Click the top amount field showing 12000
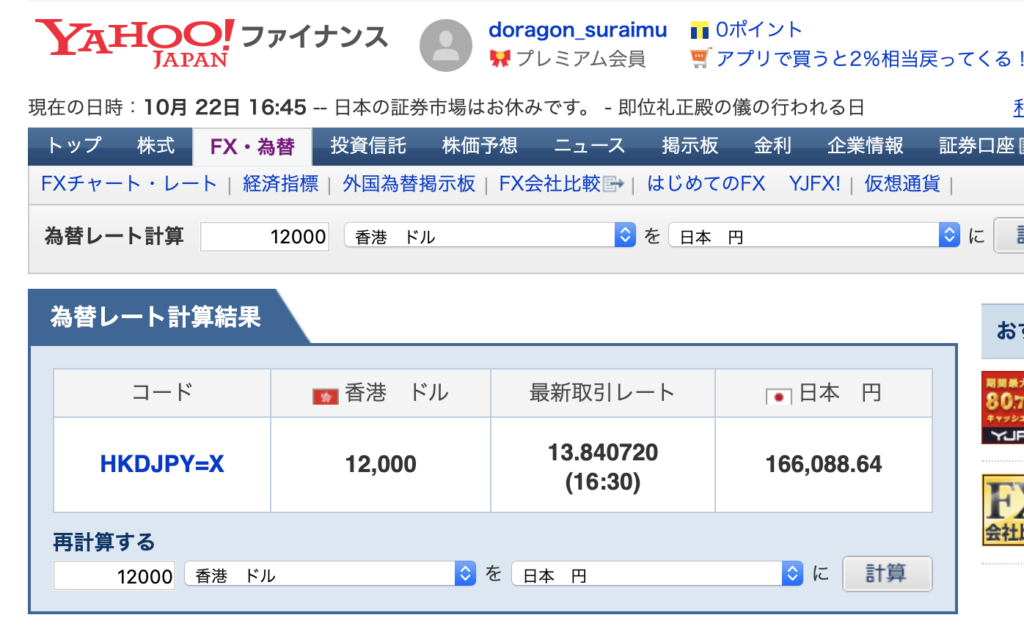 (x=264, y=237)
